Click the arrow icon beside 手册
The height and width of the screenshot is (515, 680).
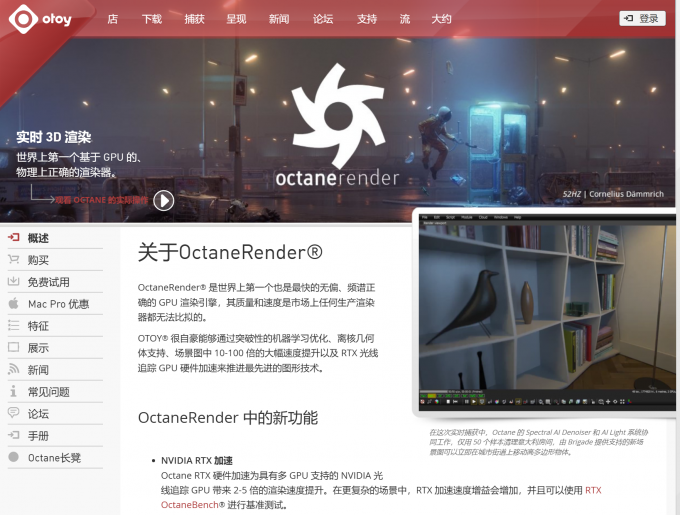pyautogui.click(x=13, y=435)
